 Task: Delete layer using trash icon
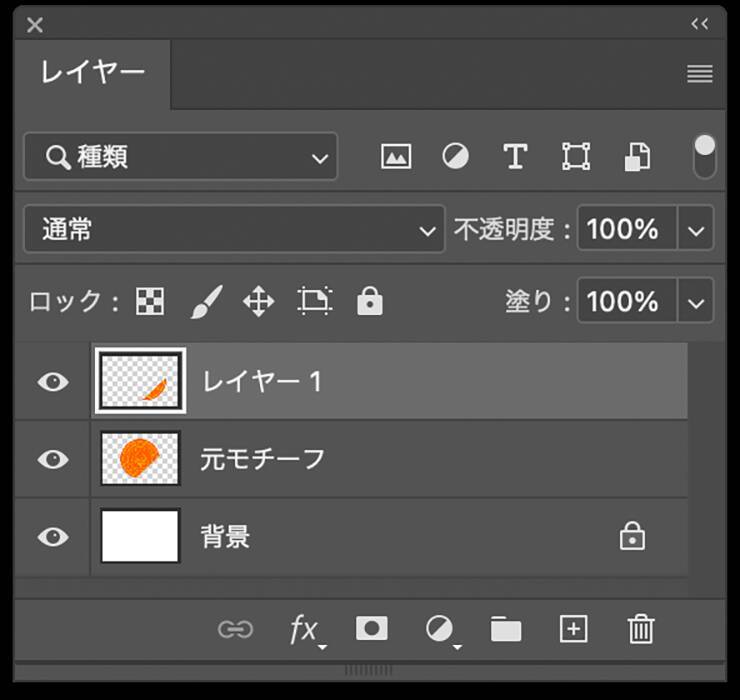pos(640,628)
